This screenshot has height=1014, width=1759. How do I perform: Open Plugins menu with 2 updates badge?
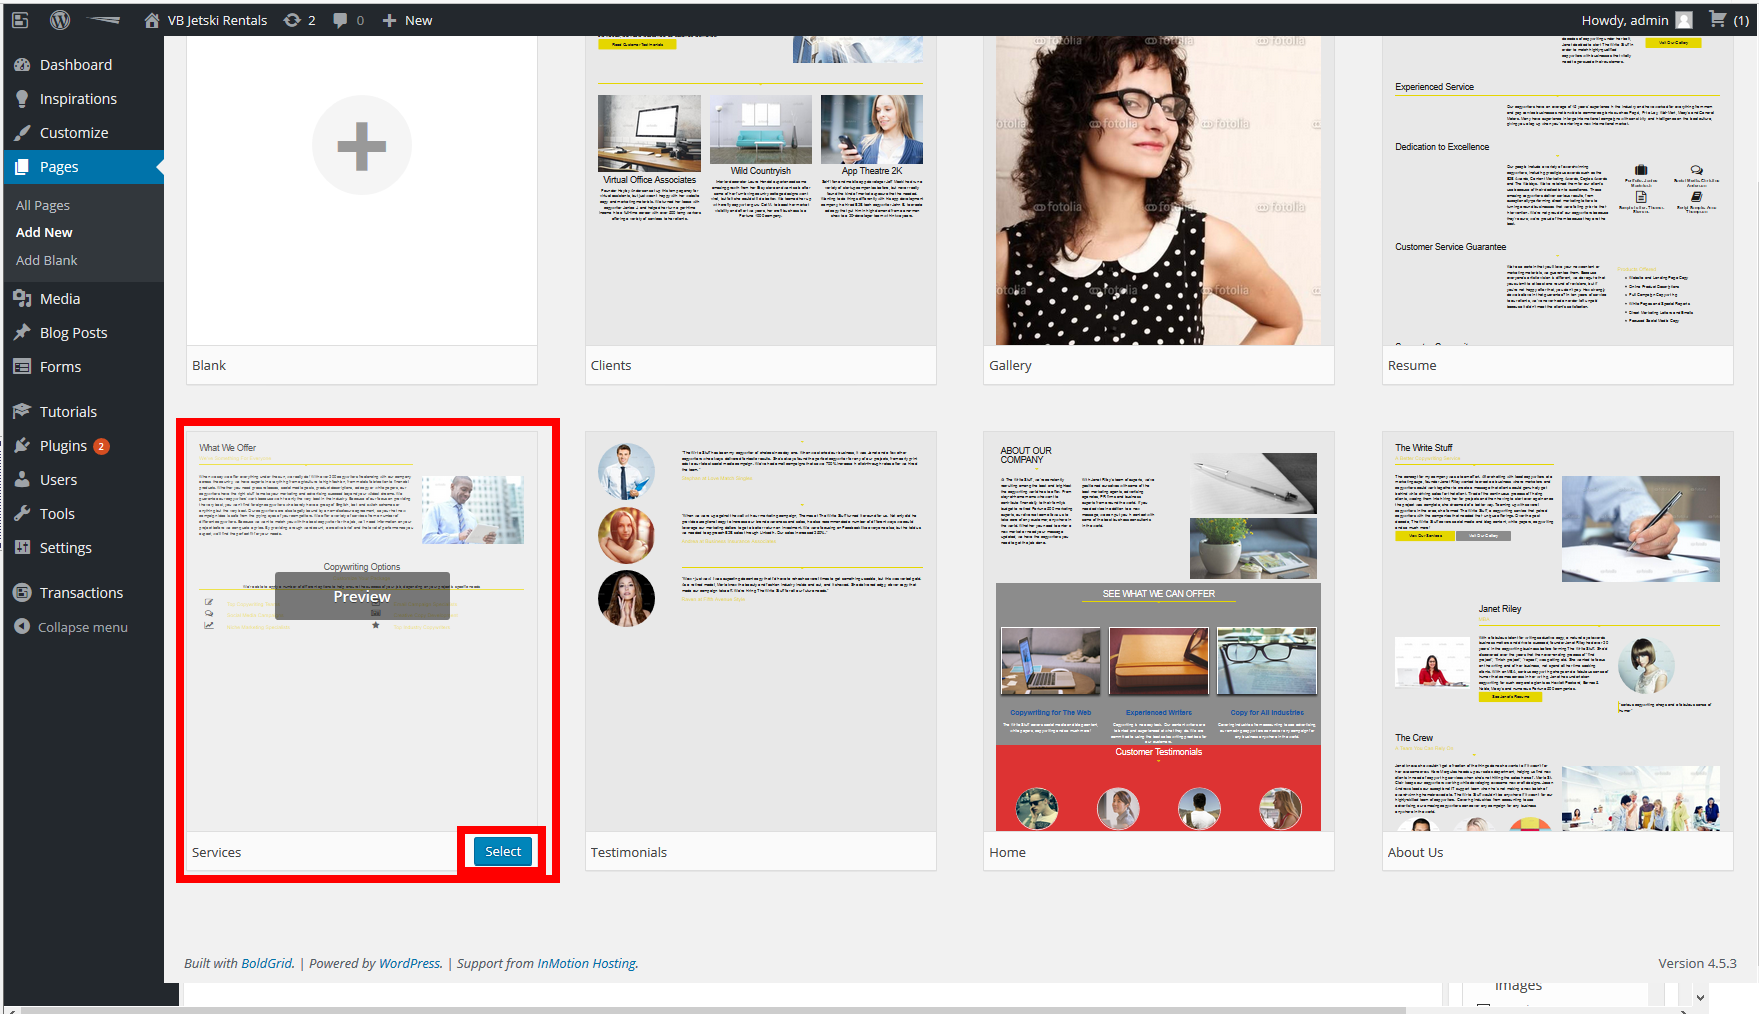click(75, 446)
